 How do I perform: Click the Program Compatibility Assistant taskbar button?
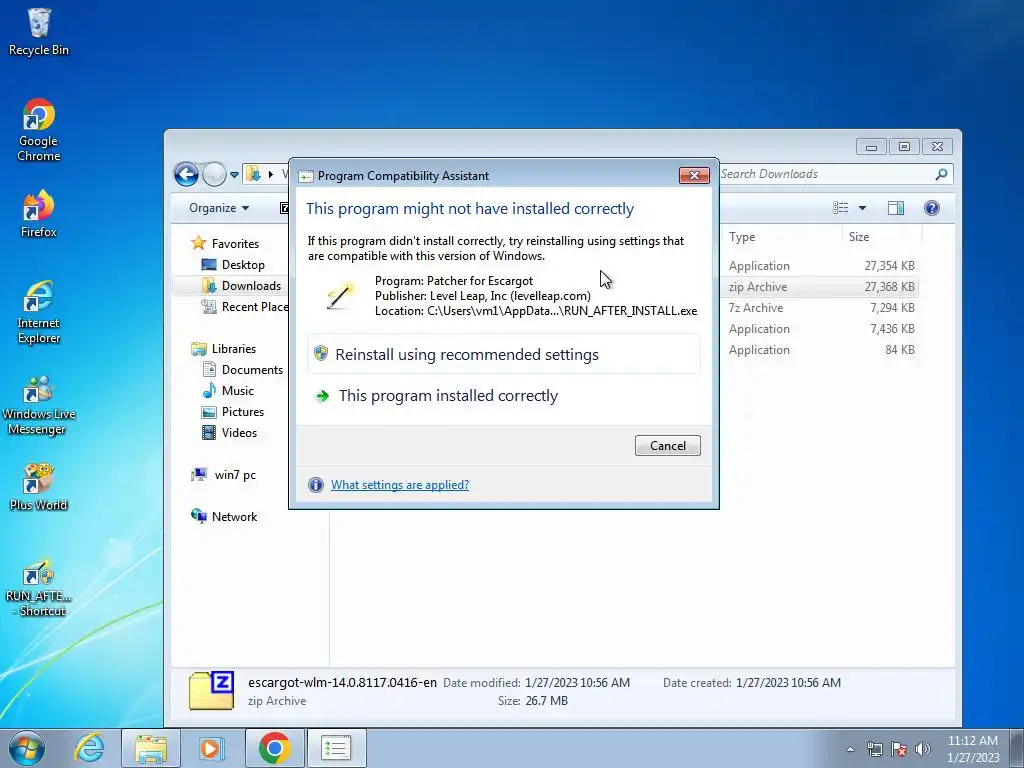(x=336, y=748)
